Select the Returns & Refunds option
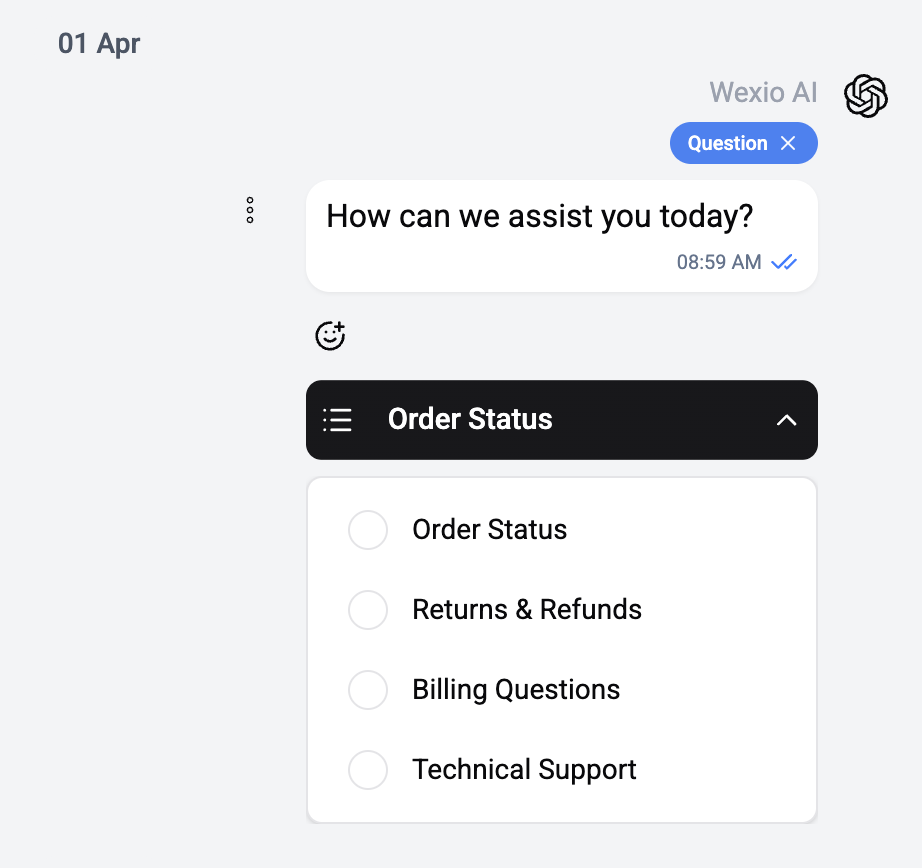 pos(368,610)
